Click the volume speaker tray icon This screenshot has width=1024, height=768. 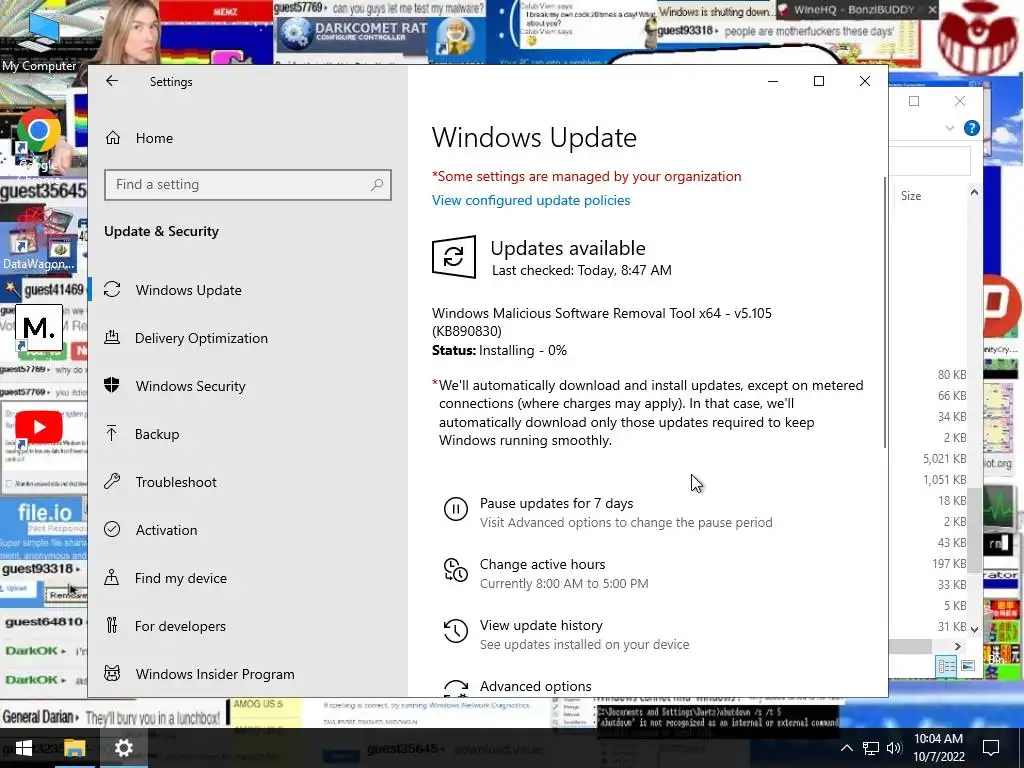pyautogui.click(x=894, y=748)
